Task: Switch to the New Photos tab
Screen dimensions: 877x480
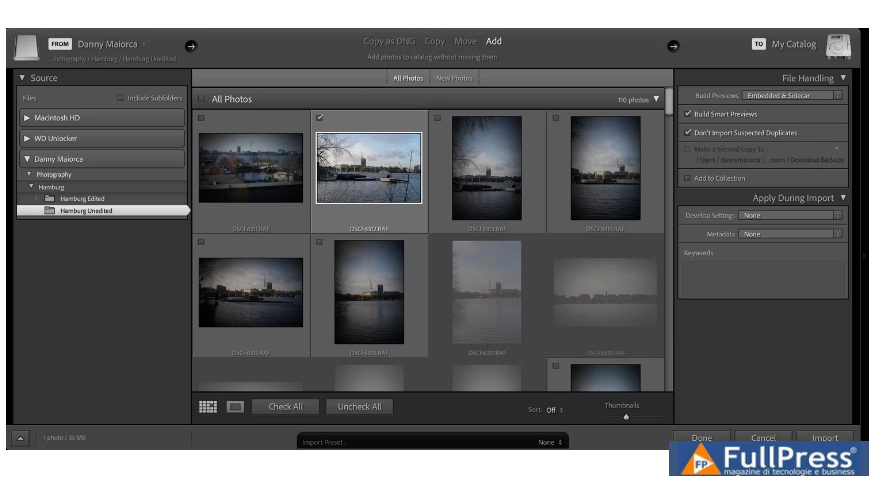Action: (454, 78)
